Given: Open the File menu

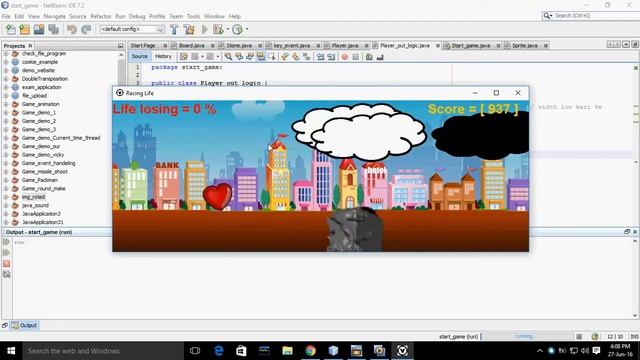Looking at the screenshot, I should [x=6, y=16].
